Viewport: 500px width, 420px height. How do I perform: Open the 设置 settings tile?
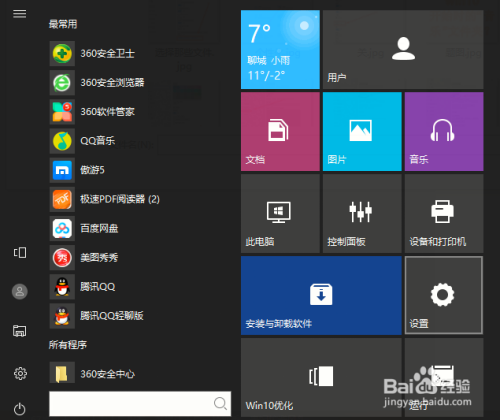tap(444, 295)
